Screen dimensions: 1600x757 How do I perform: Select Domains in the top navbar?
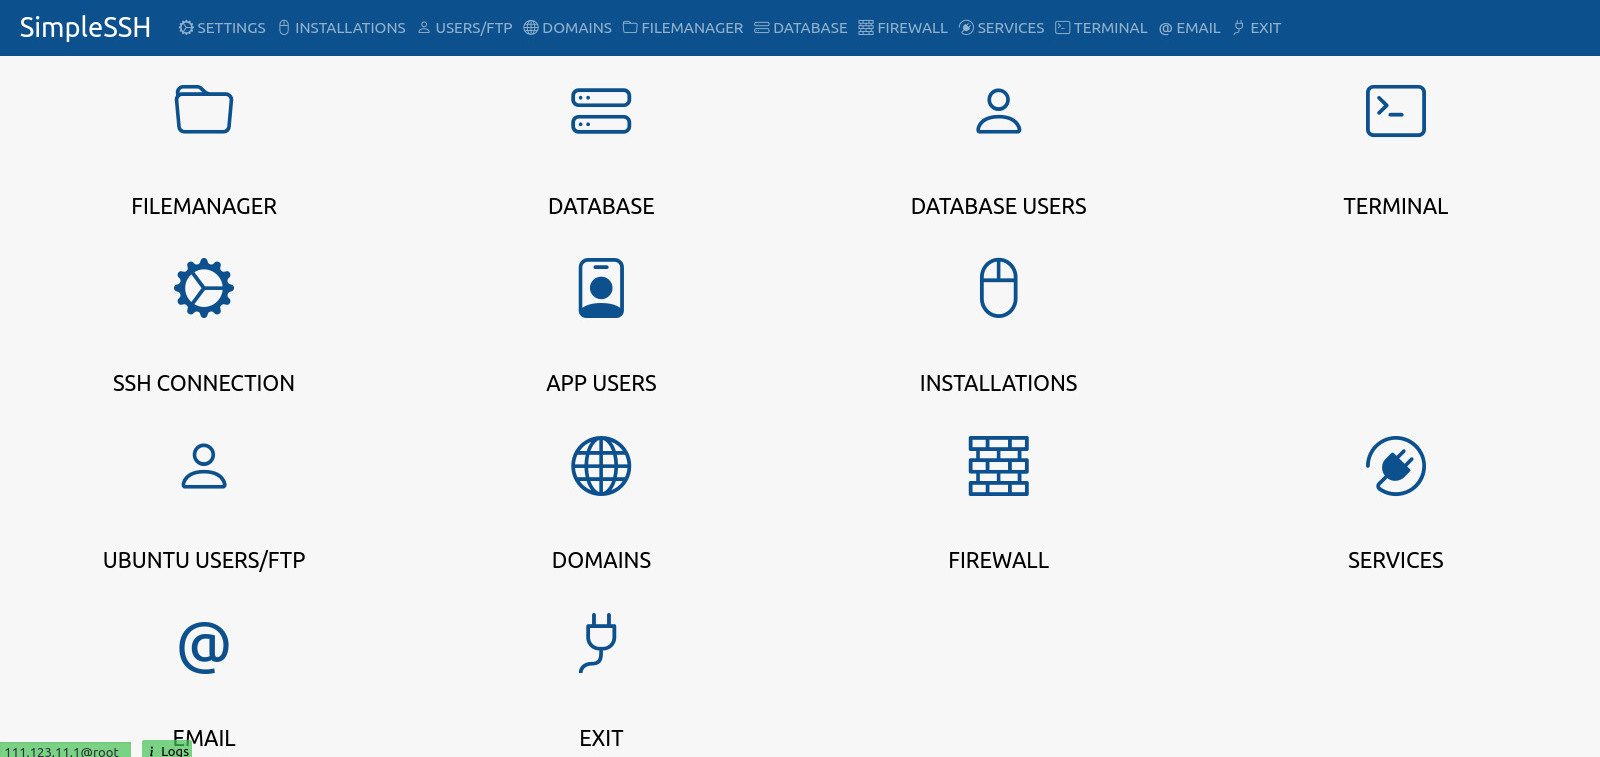[568, 28]
